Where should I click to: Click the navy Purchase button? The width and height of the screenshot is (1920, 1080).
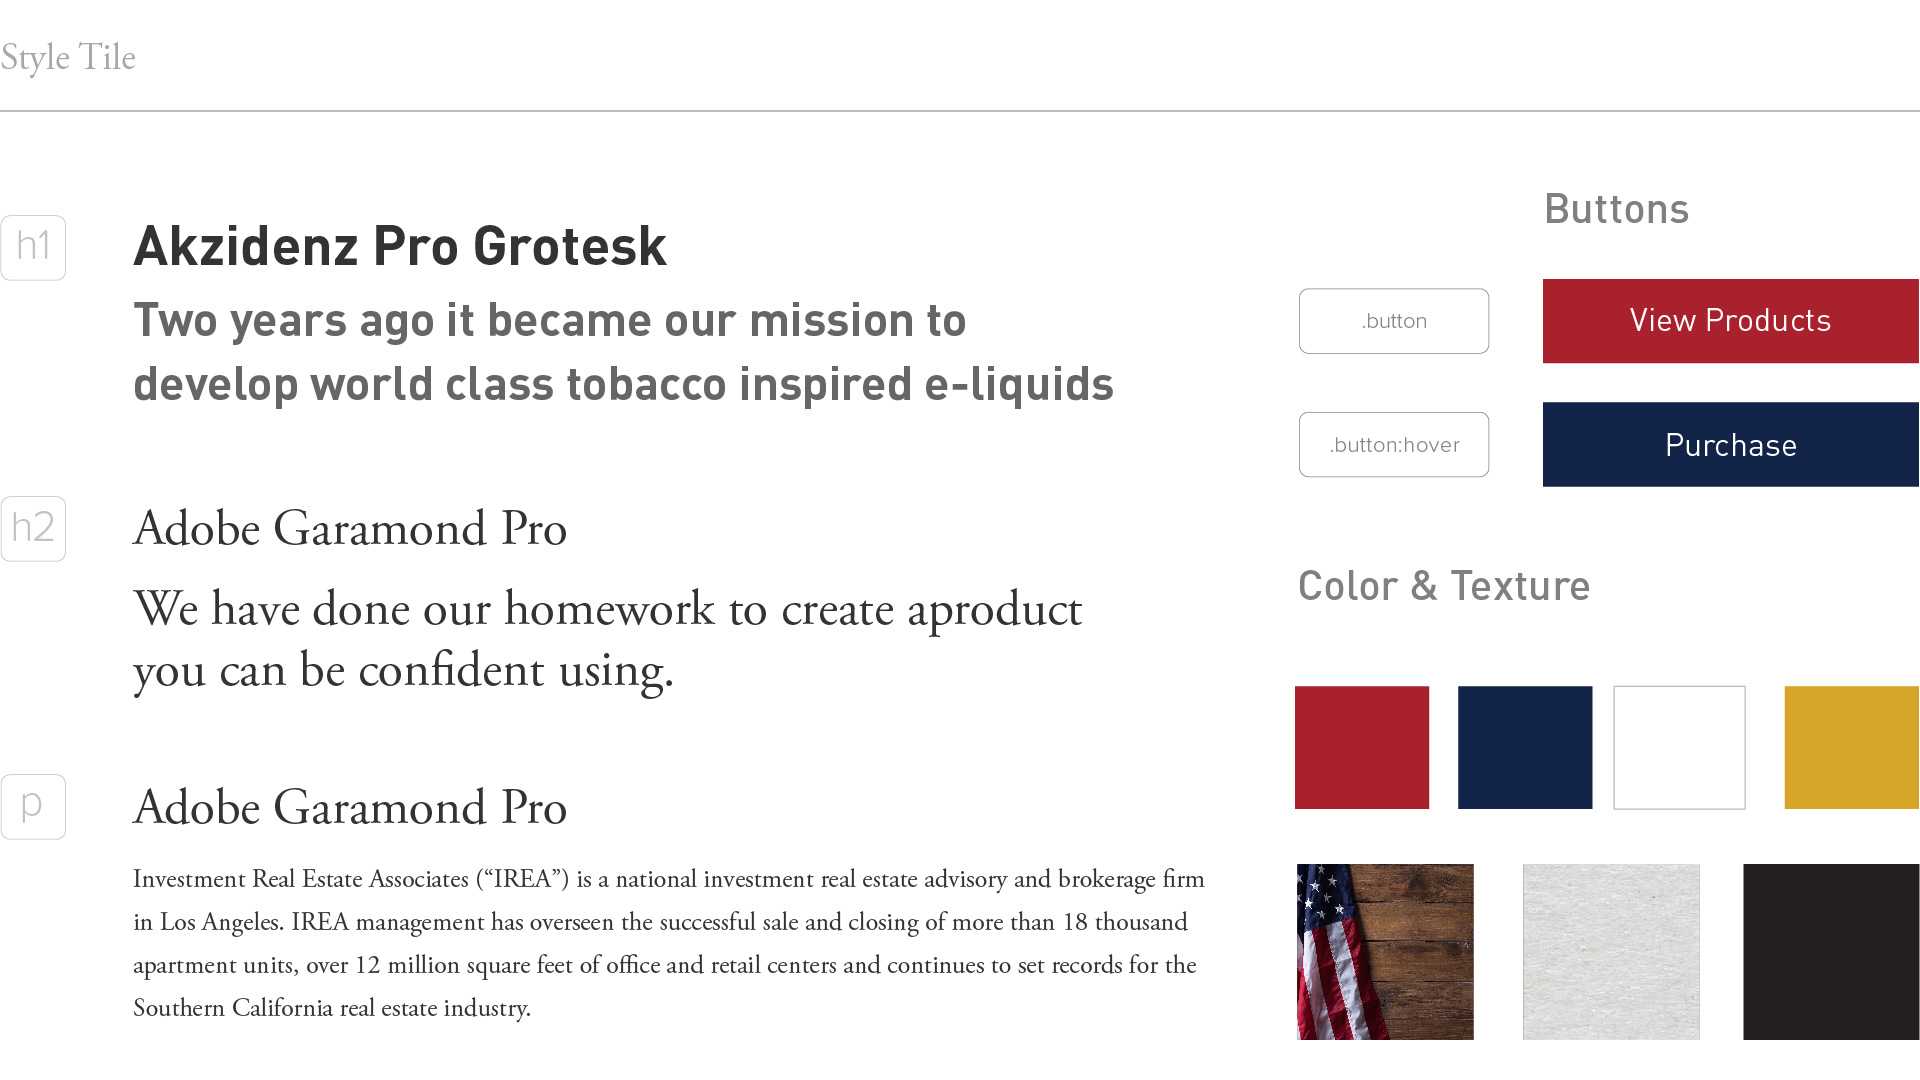1731,445
